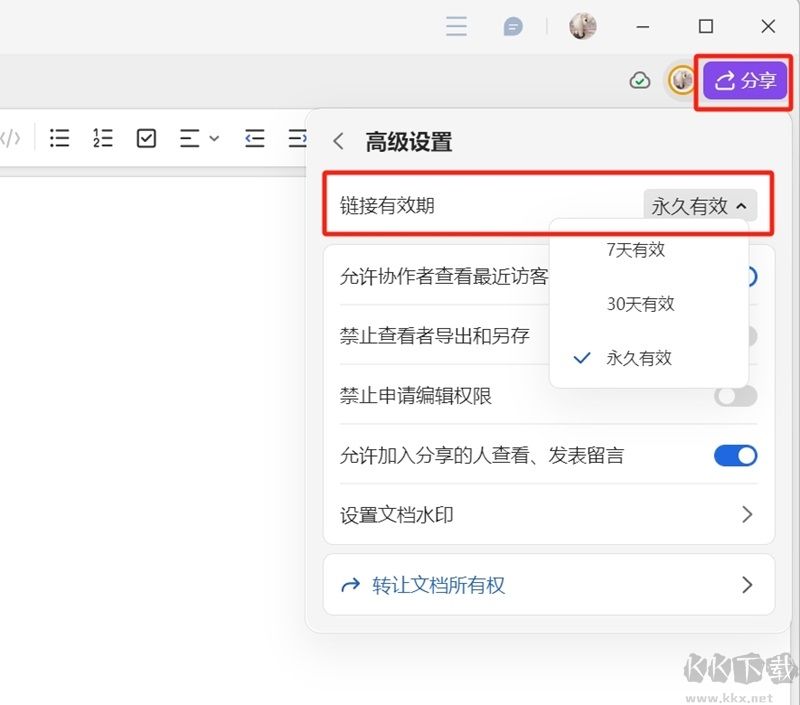The width and height of the screenshot is (800, 705).
Task: Select 7天有效 from the validity options
Action: pyautogui.click(x=637, y=250)
